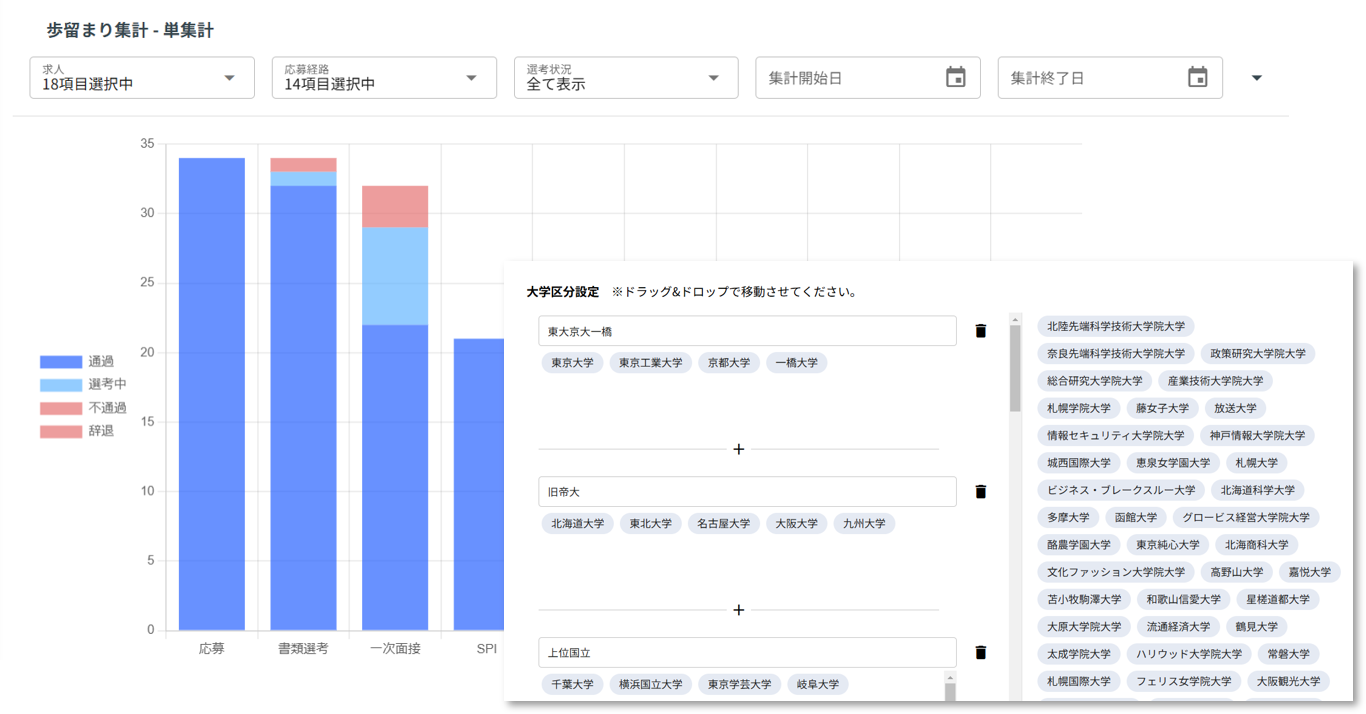Select the 高野山大学 chip

click(1235, 573)
